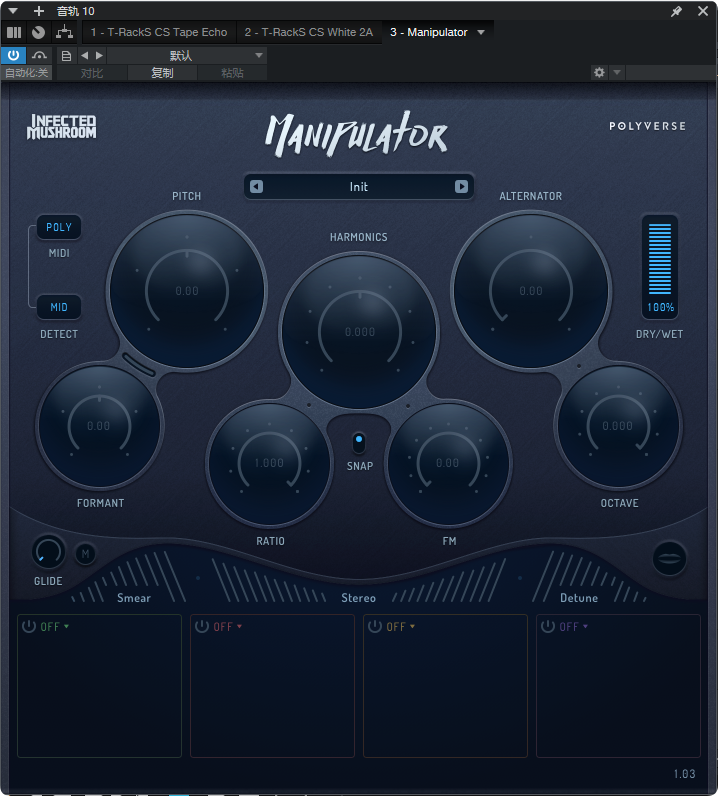Screen dimensions: 718x796
Task: Click the Formant knob
Action: click(x=99, y=426)
